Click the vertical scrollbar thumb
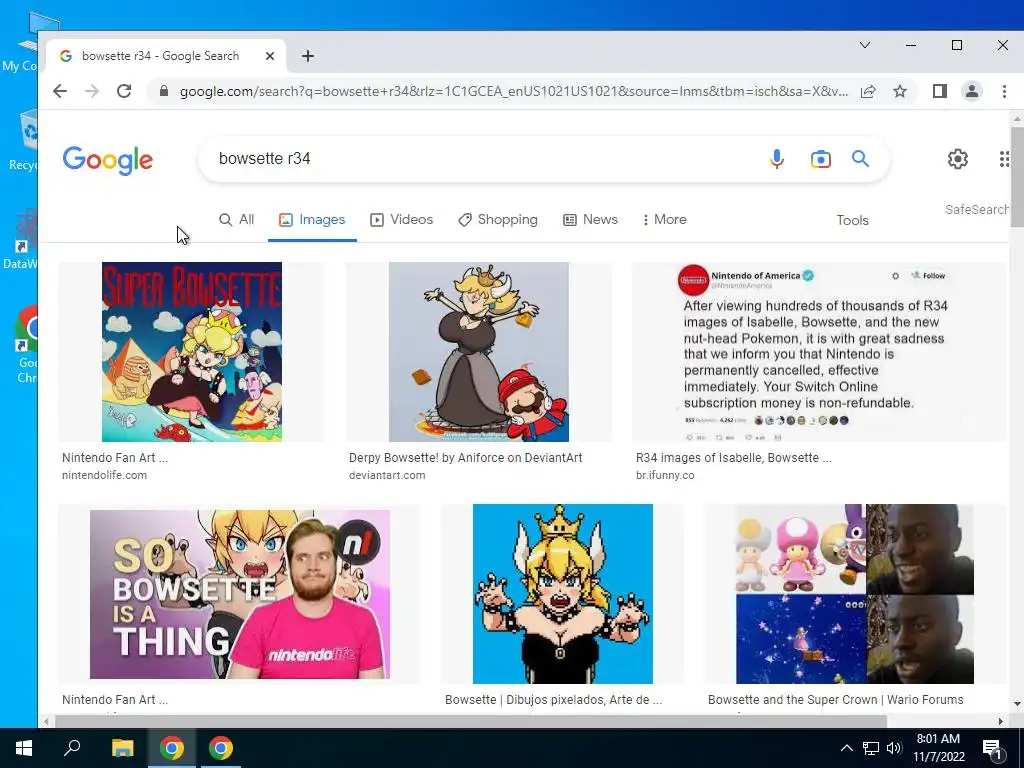Screen dimensions: 1024x768 [1017, 177]
